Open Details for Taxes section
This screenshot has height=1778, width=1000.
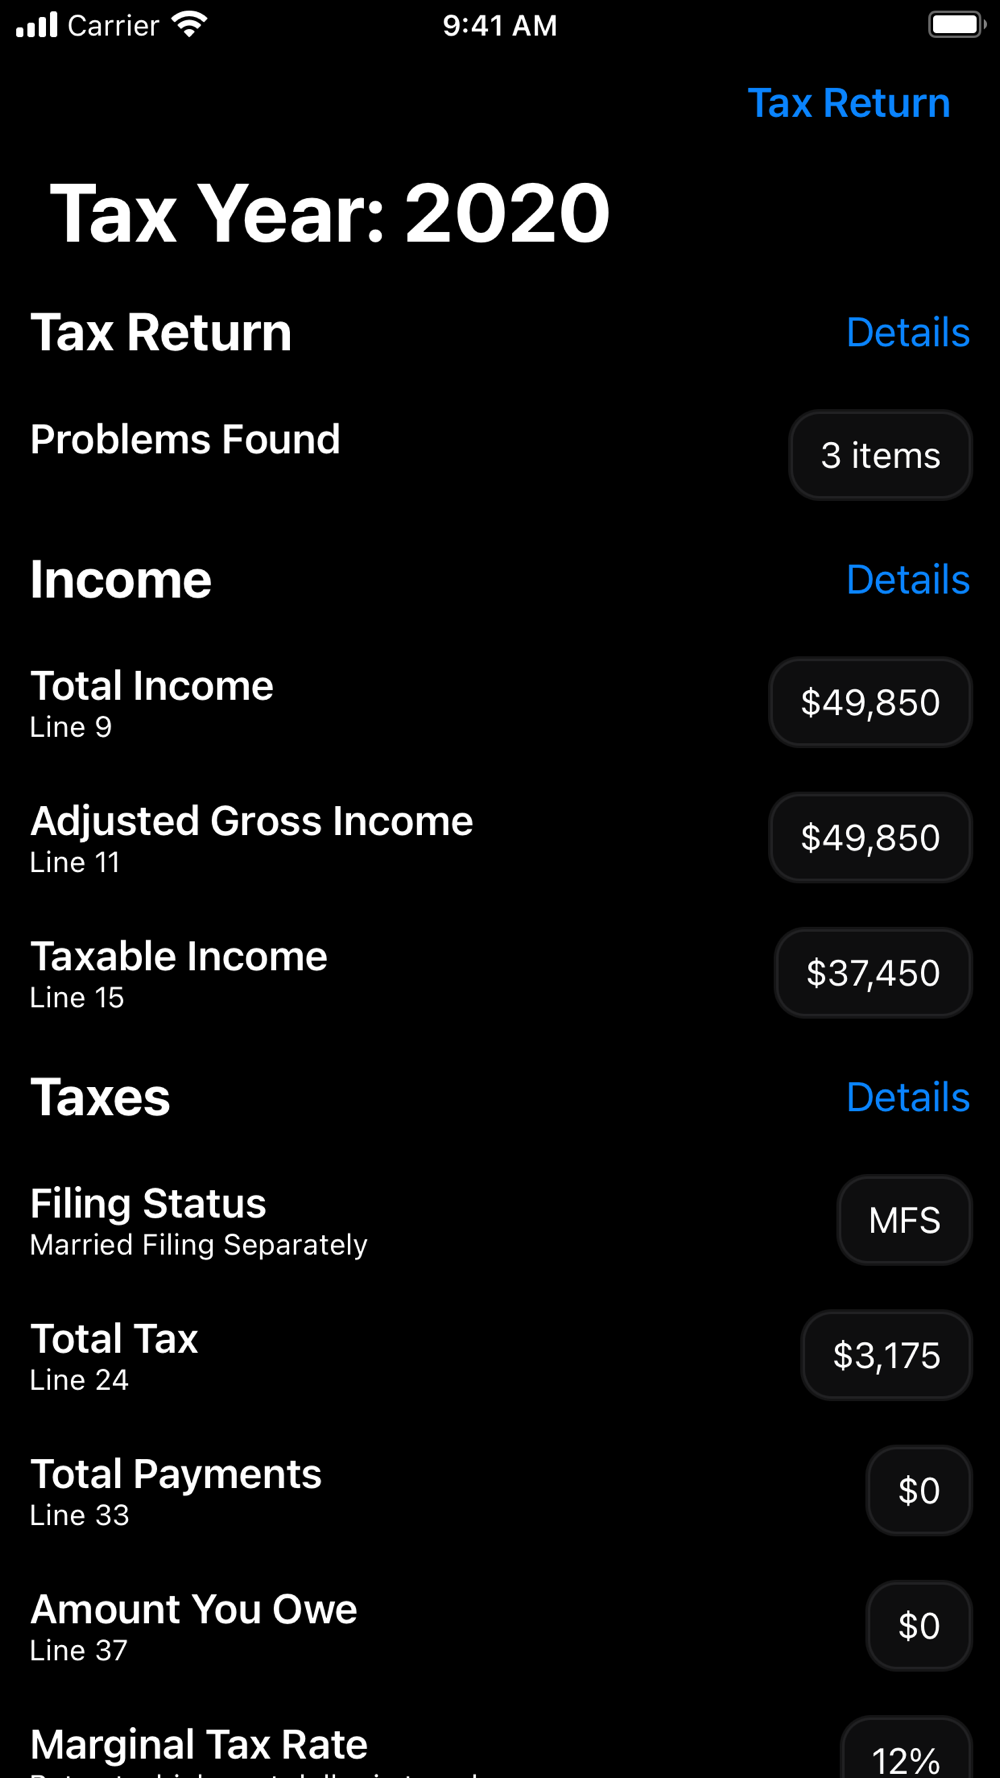pos(907,1097)
